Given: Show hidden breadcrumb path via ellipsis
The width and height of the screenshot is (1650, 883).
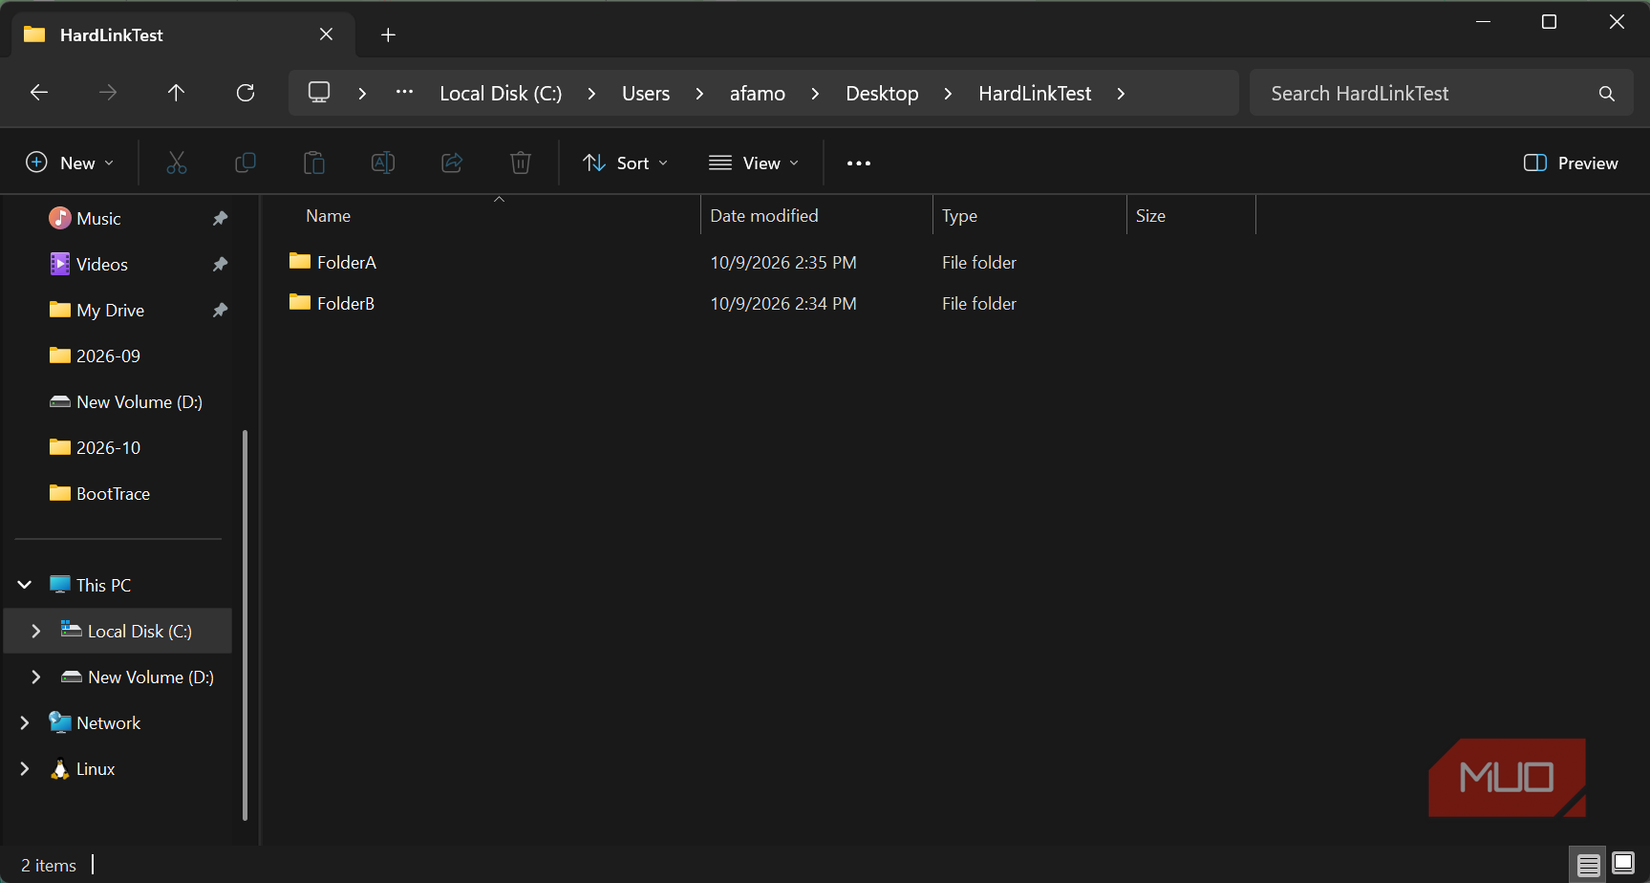Looking at the screenshot, I should (x=404, y=93).
